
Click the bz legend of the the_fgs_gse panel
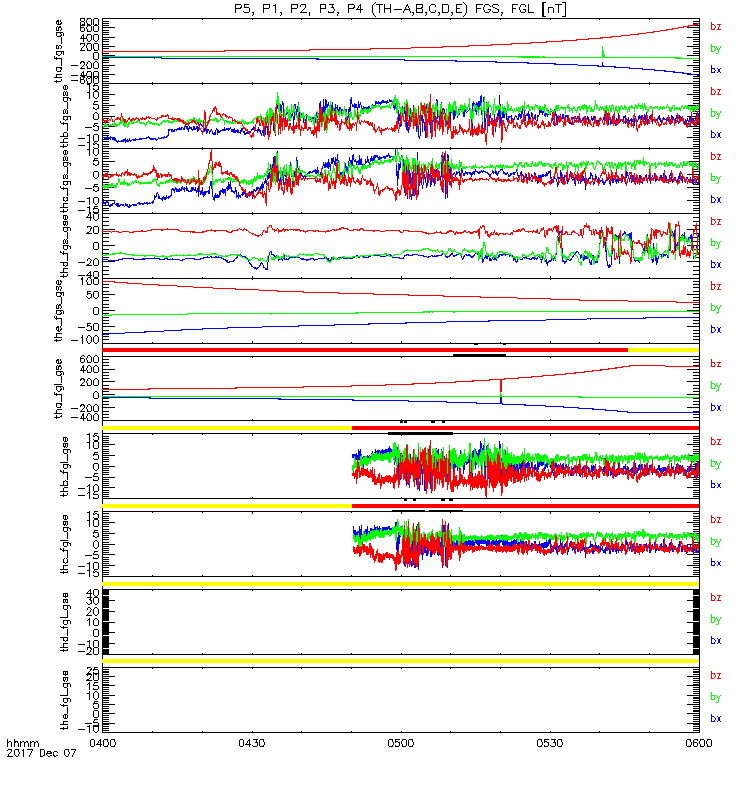pos(716,286)
